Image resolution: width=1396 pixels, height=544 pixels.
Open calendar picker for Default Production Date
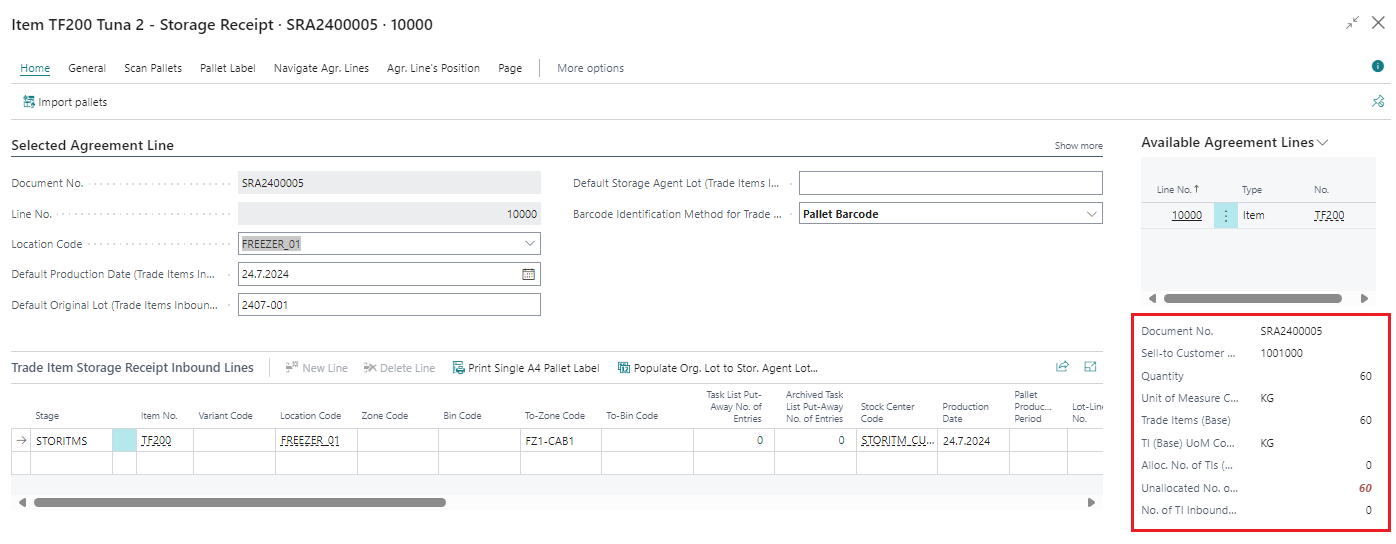click(x=528, y=274)
